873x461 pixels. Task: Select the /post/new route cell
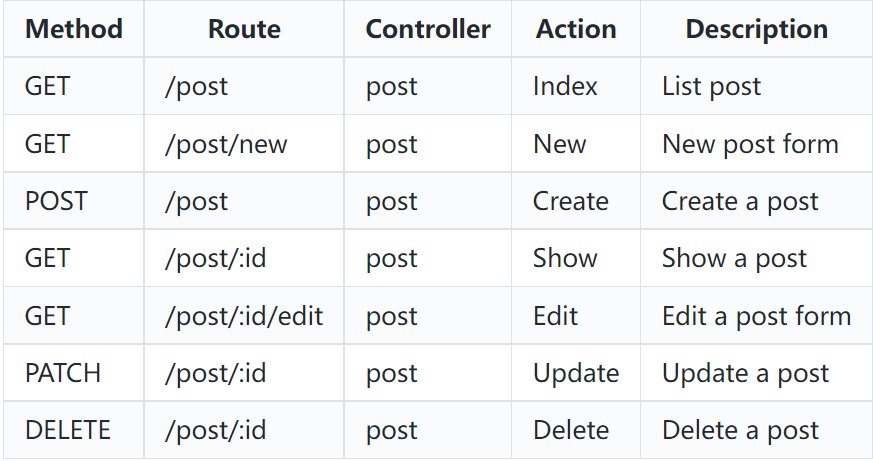pyautogui.click(x=244, y=144)
